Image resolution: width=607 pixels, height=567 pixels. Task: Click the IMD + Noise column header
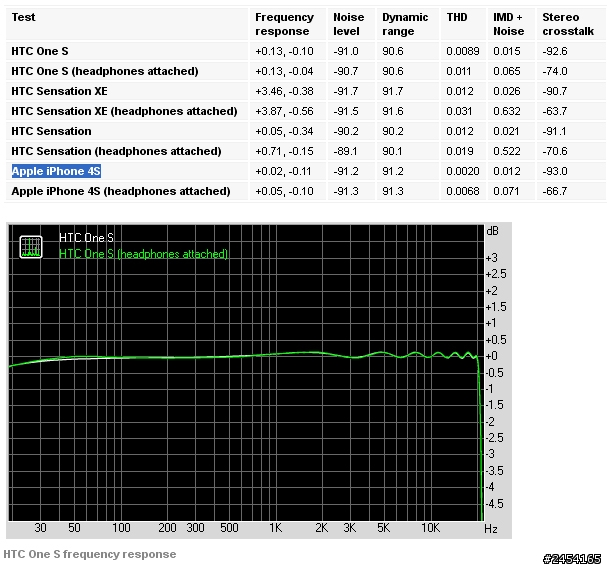pos(509,24)
